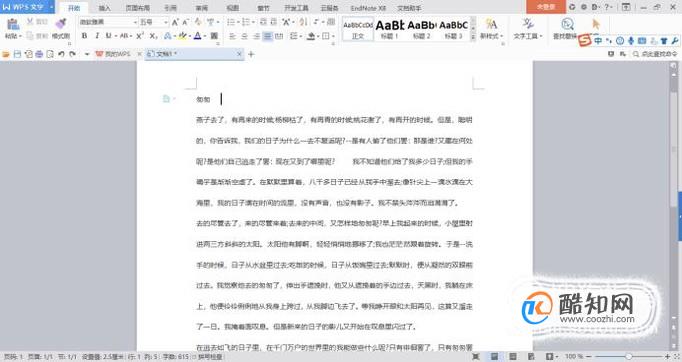682x362 pixels.
Task: Expand the bullet list dropdown arrow
Action: tap(237, 22)
